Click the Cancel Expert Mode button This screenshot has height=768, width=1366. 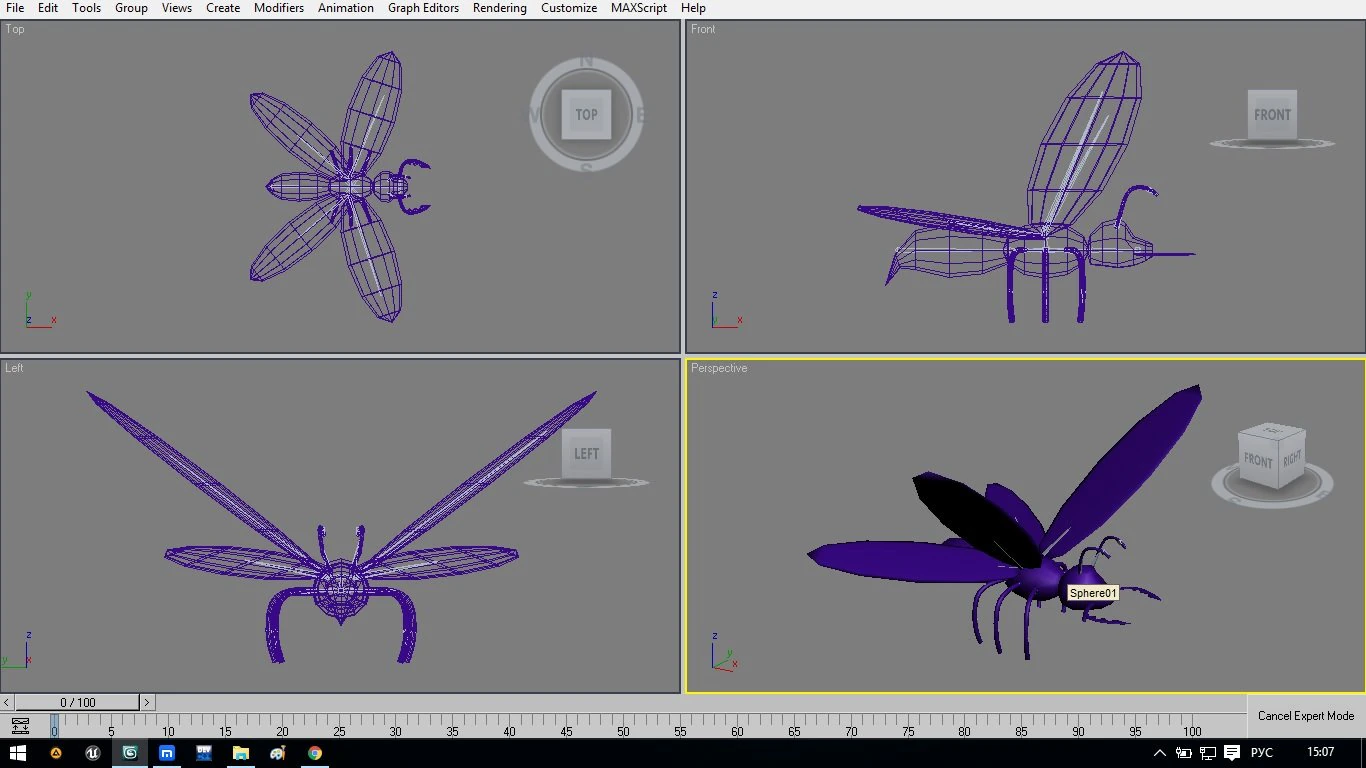1306,716
